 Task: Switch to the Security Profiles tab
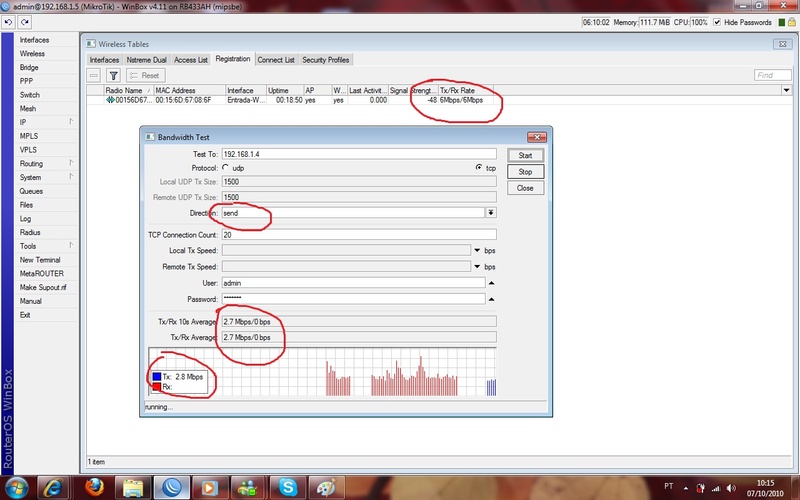point(326,60)
